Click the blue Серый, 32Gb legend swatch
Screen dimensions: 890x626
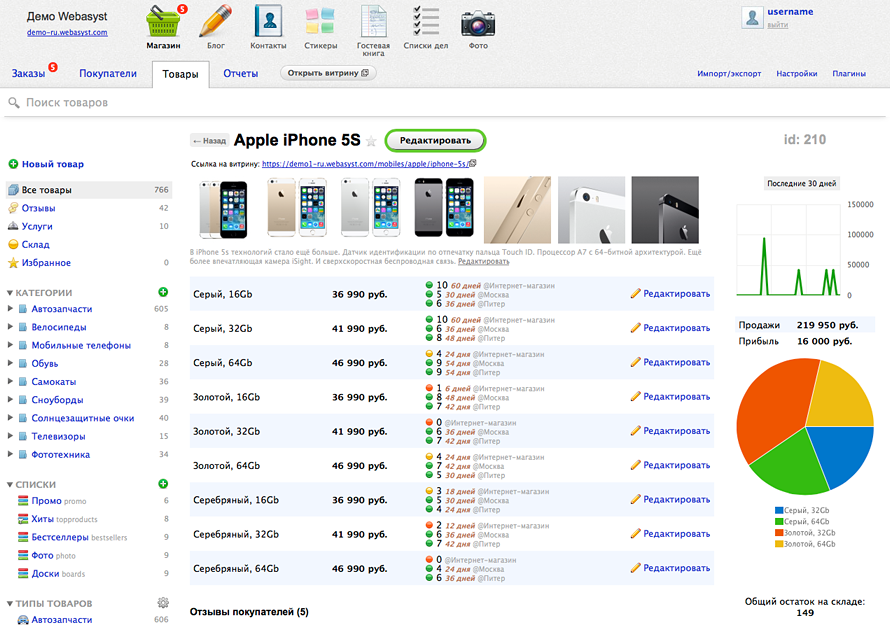click(779, 510)
